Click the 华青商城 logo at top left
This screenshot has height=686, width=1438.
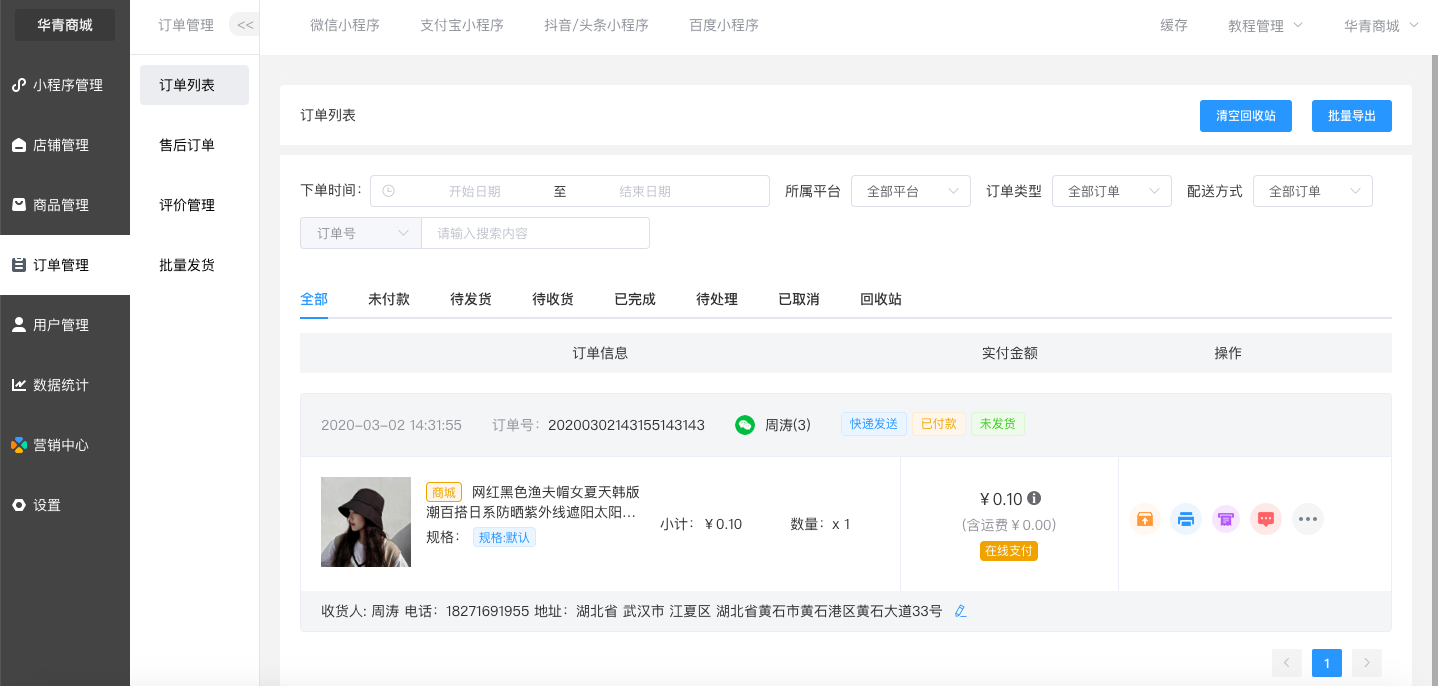(65, 25)
